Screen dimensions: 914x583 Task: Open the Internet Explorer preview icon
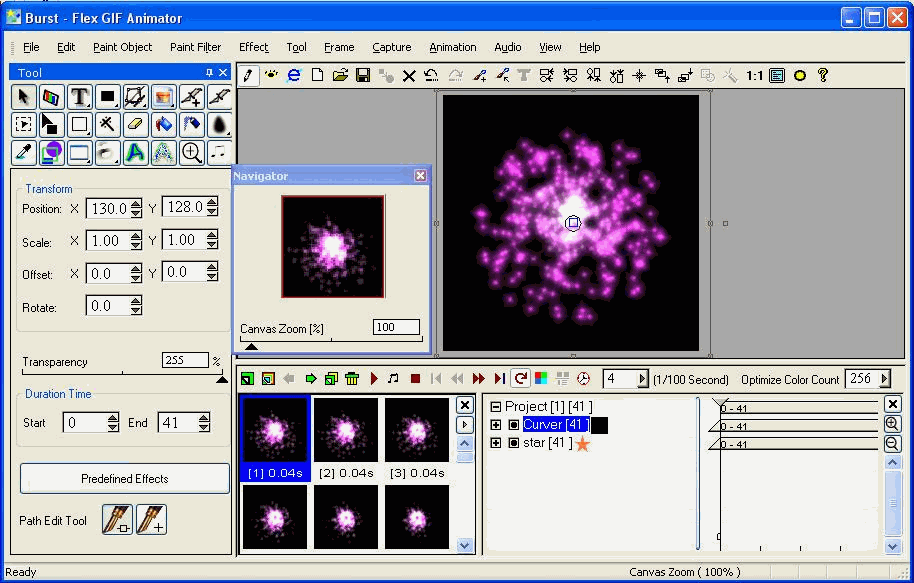294,75
